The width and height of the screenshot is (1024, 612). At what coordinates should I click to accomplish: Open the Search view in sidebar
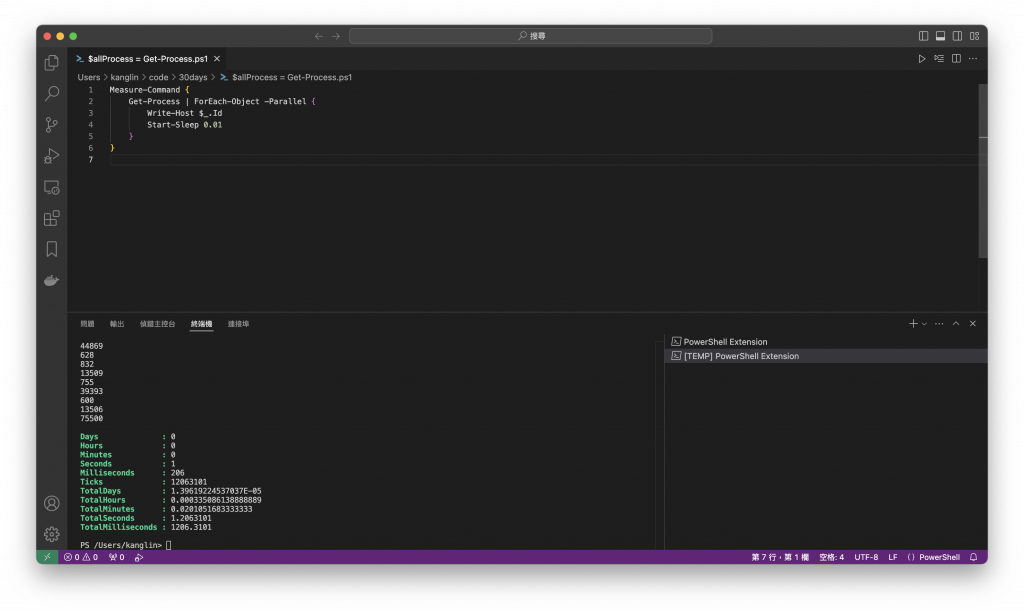(x=52, y=93)
